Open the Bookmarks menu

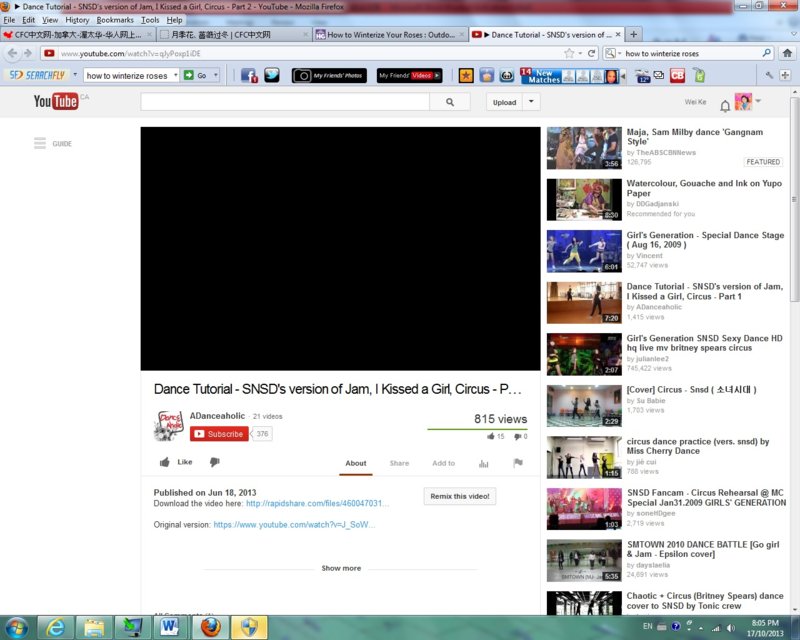click(114, 19)
